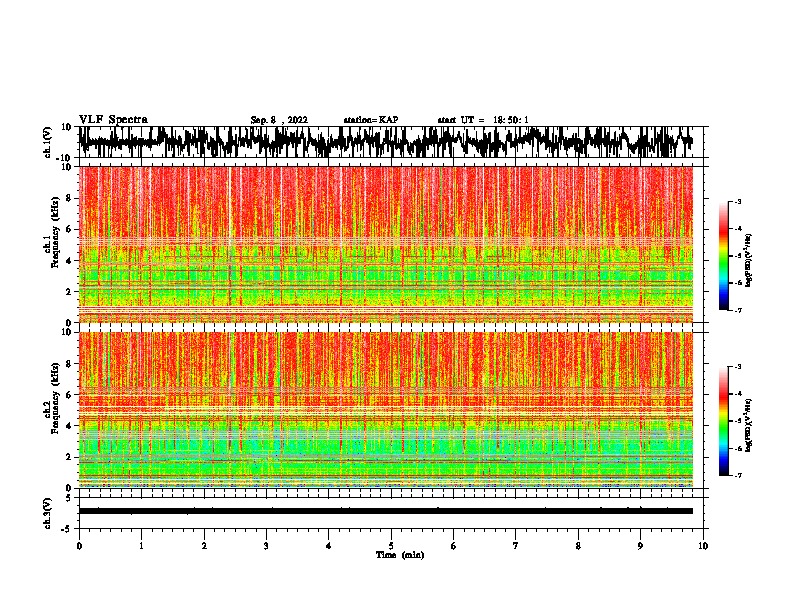Click the '5' tick on the ch.3(V) axis

[70, 498]
